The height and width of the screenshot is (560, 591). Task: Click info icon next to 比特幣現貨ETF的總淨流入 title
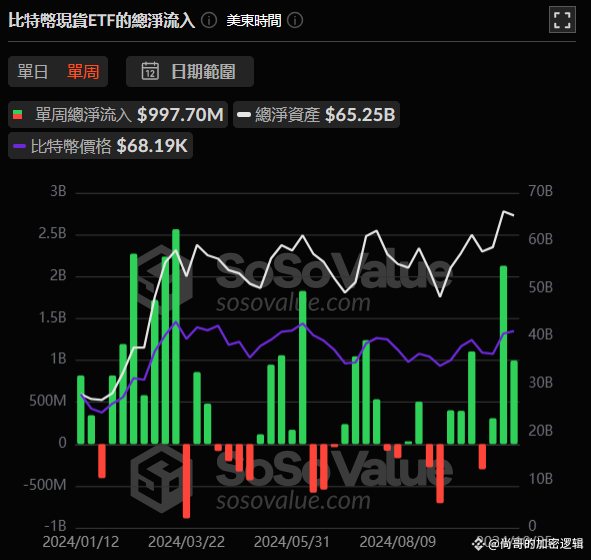[x=209, y=20]
